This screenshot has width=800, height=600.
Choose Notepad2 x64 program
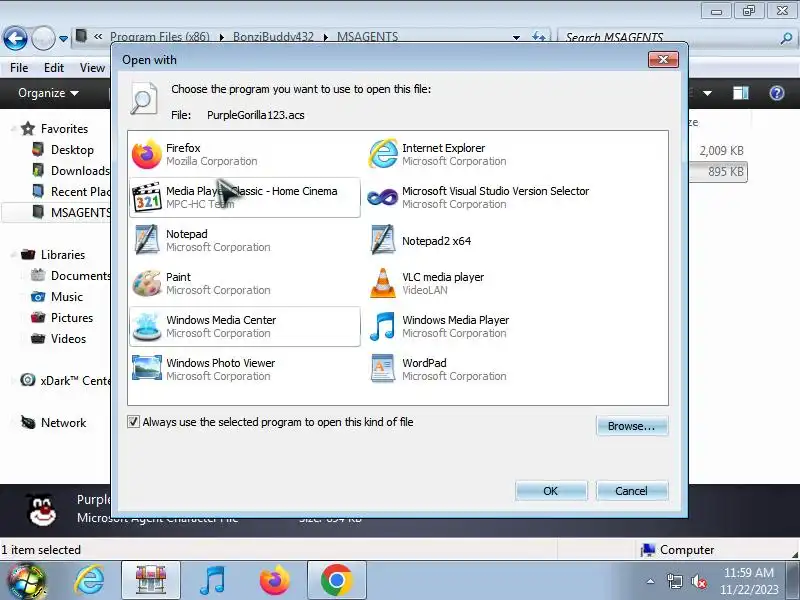coord(481,240)
